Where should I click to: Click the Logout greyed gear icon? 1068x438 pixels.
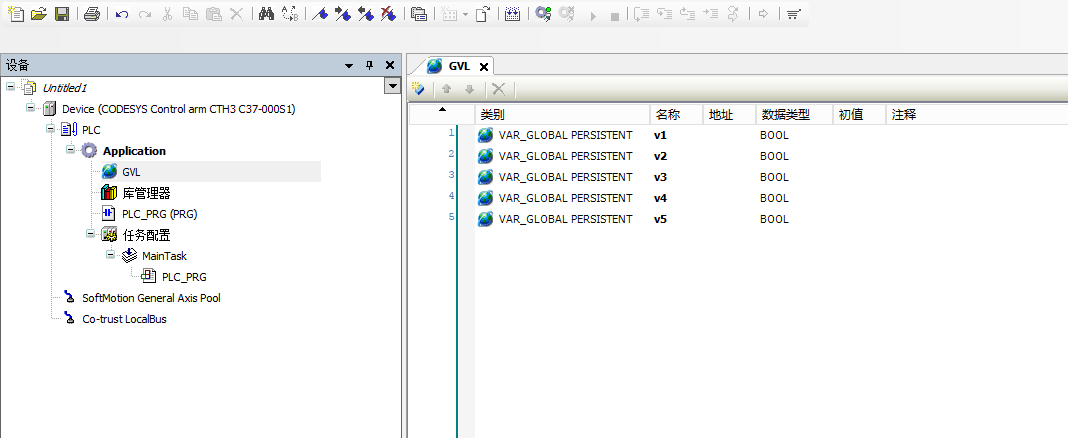coord(566,14)
